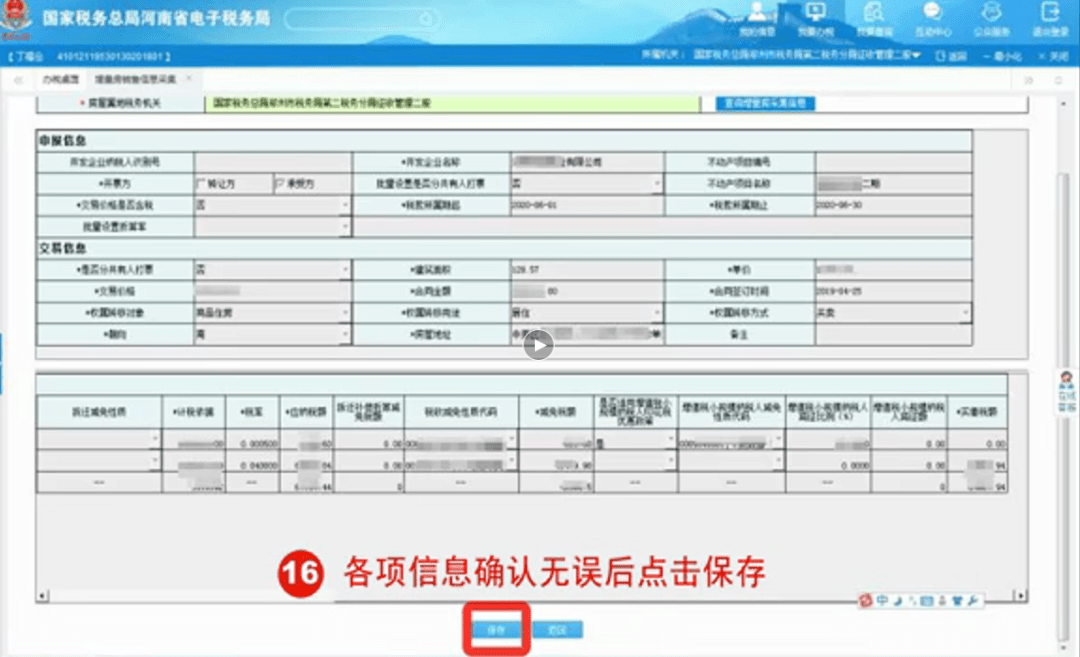Open the online customer service avatar icon

coord(1067,391)
